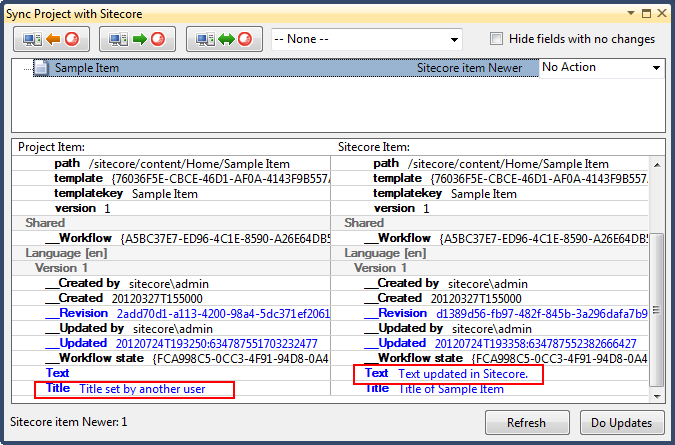The width and height of the screenshot is (675, 445).
Task: Click the comparison scrollbar down arrow
Action: [x=657, y=396]
